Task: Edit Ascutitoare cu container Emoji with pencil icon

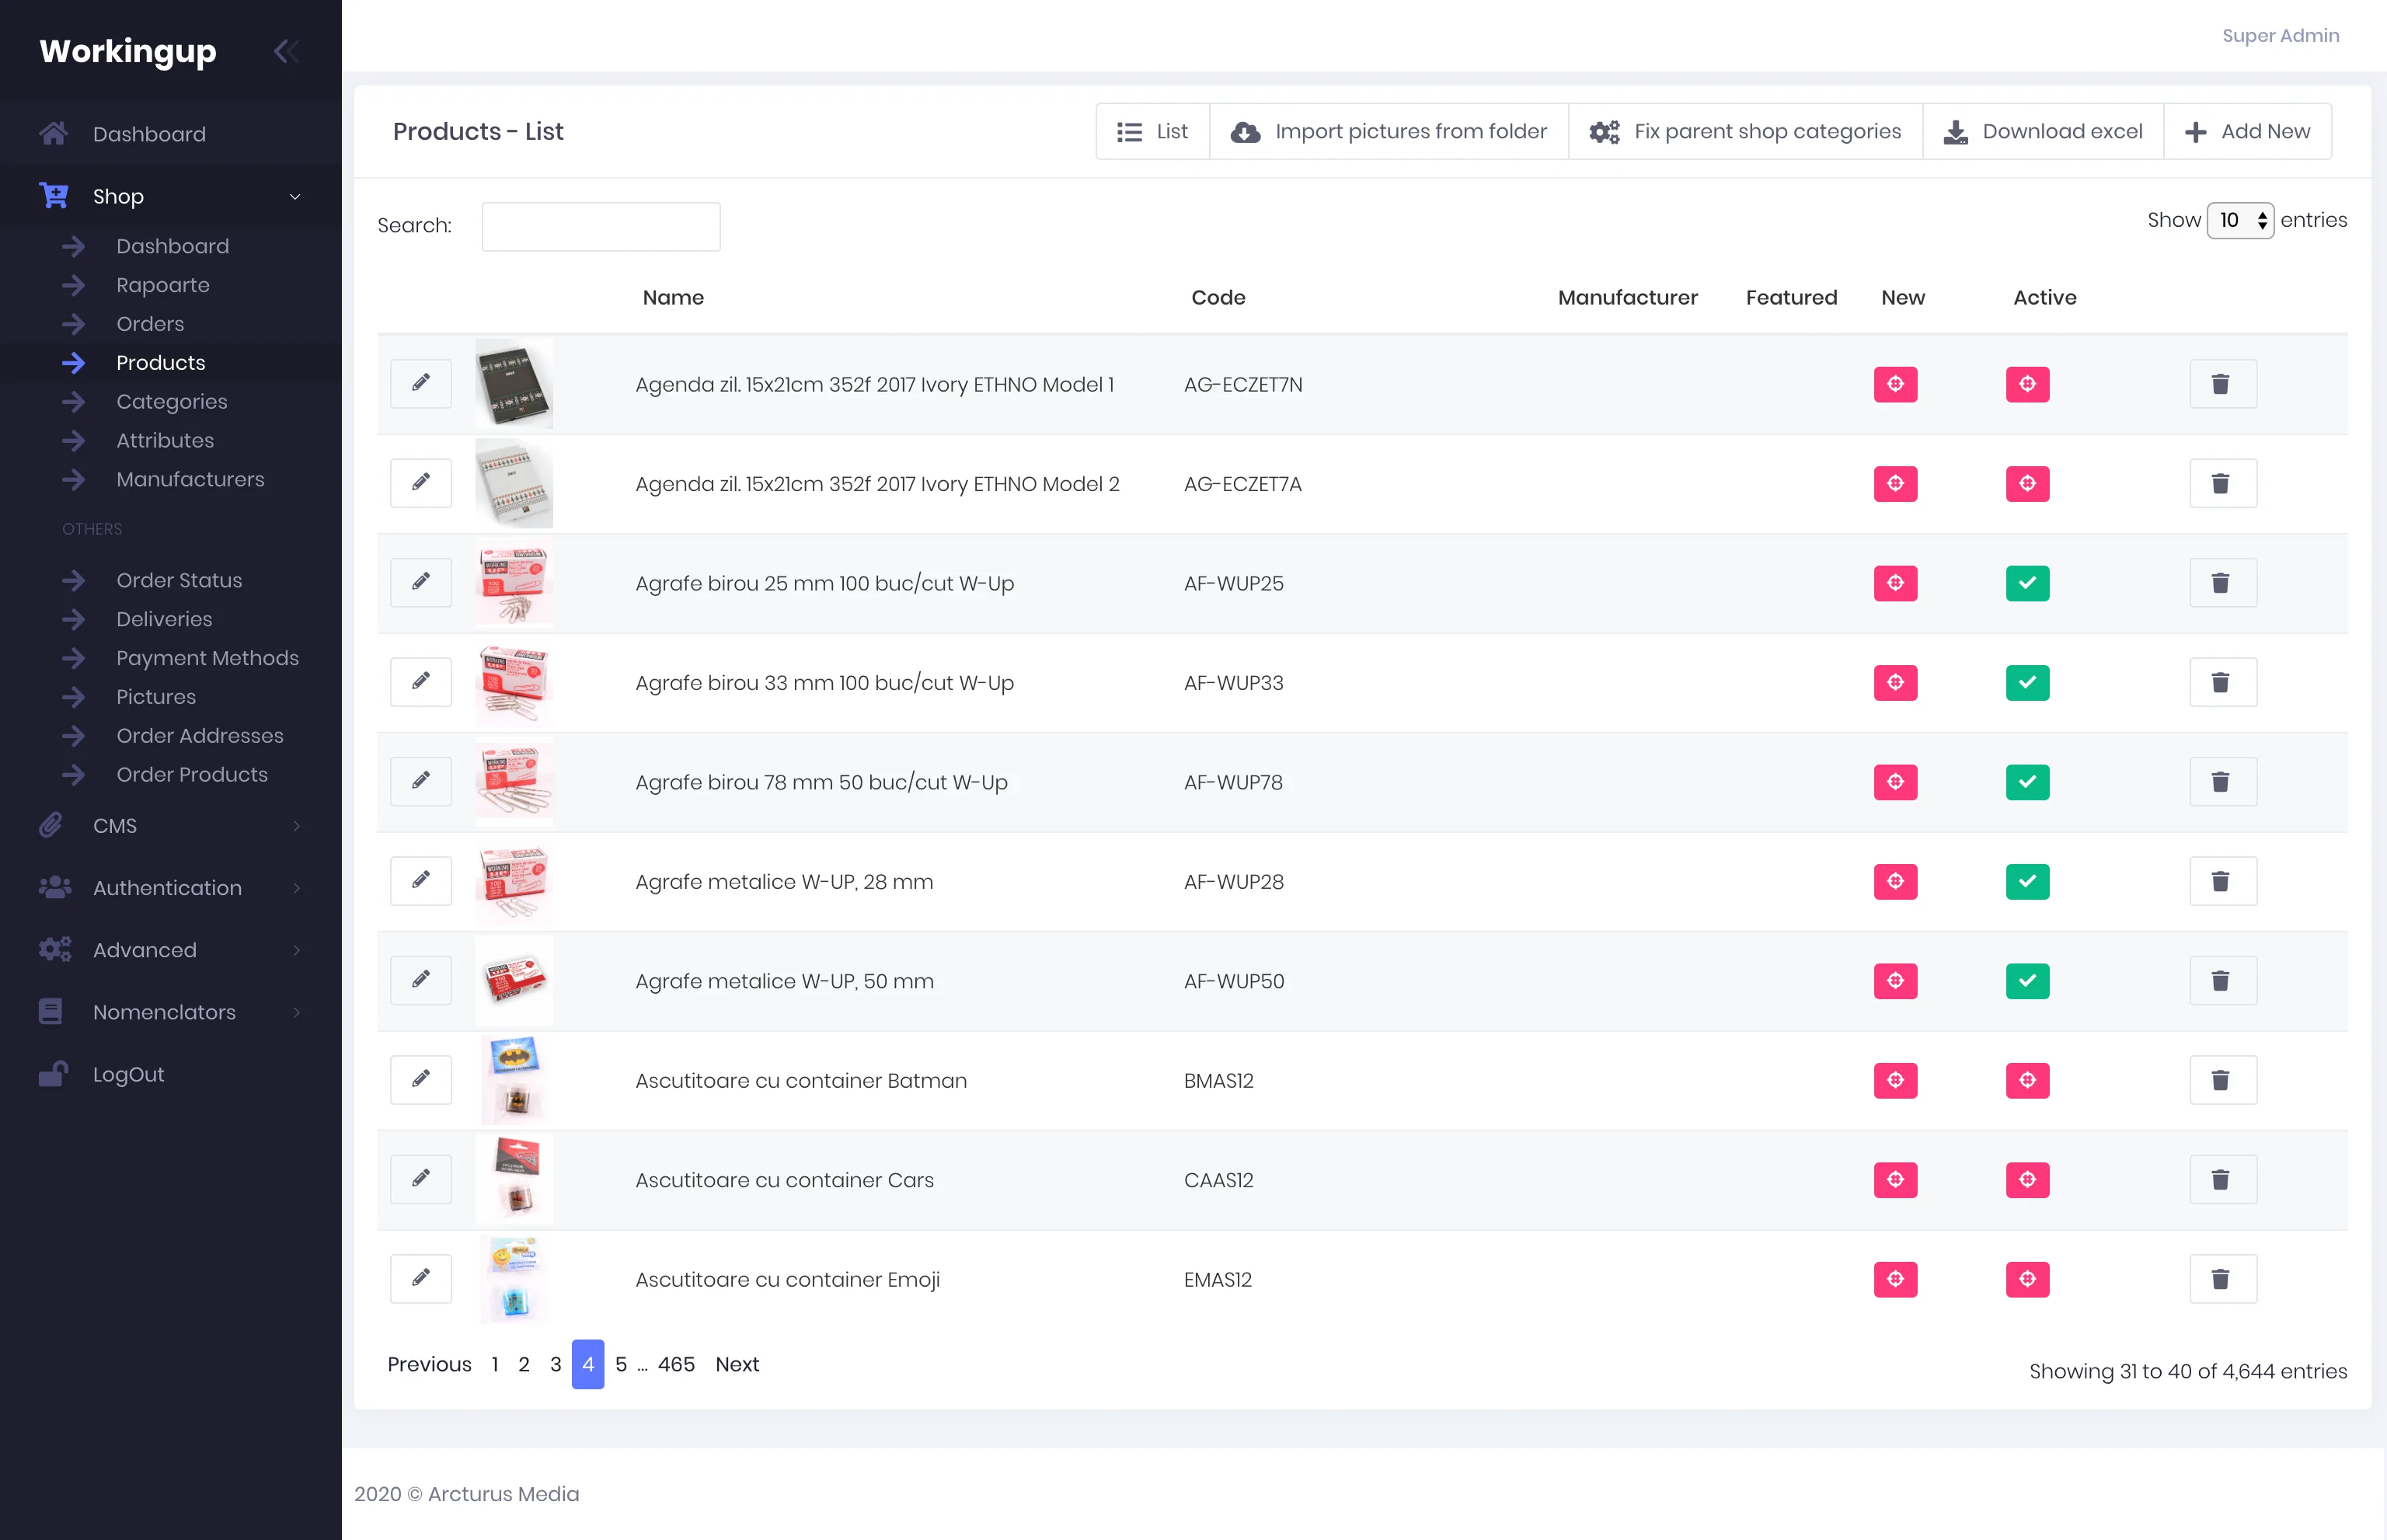Action: pos(421,1278)
